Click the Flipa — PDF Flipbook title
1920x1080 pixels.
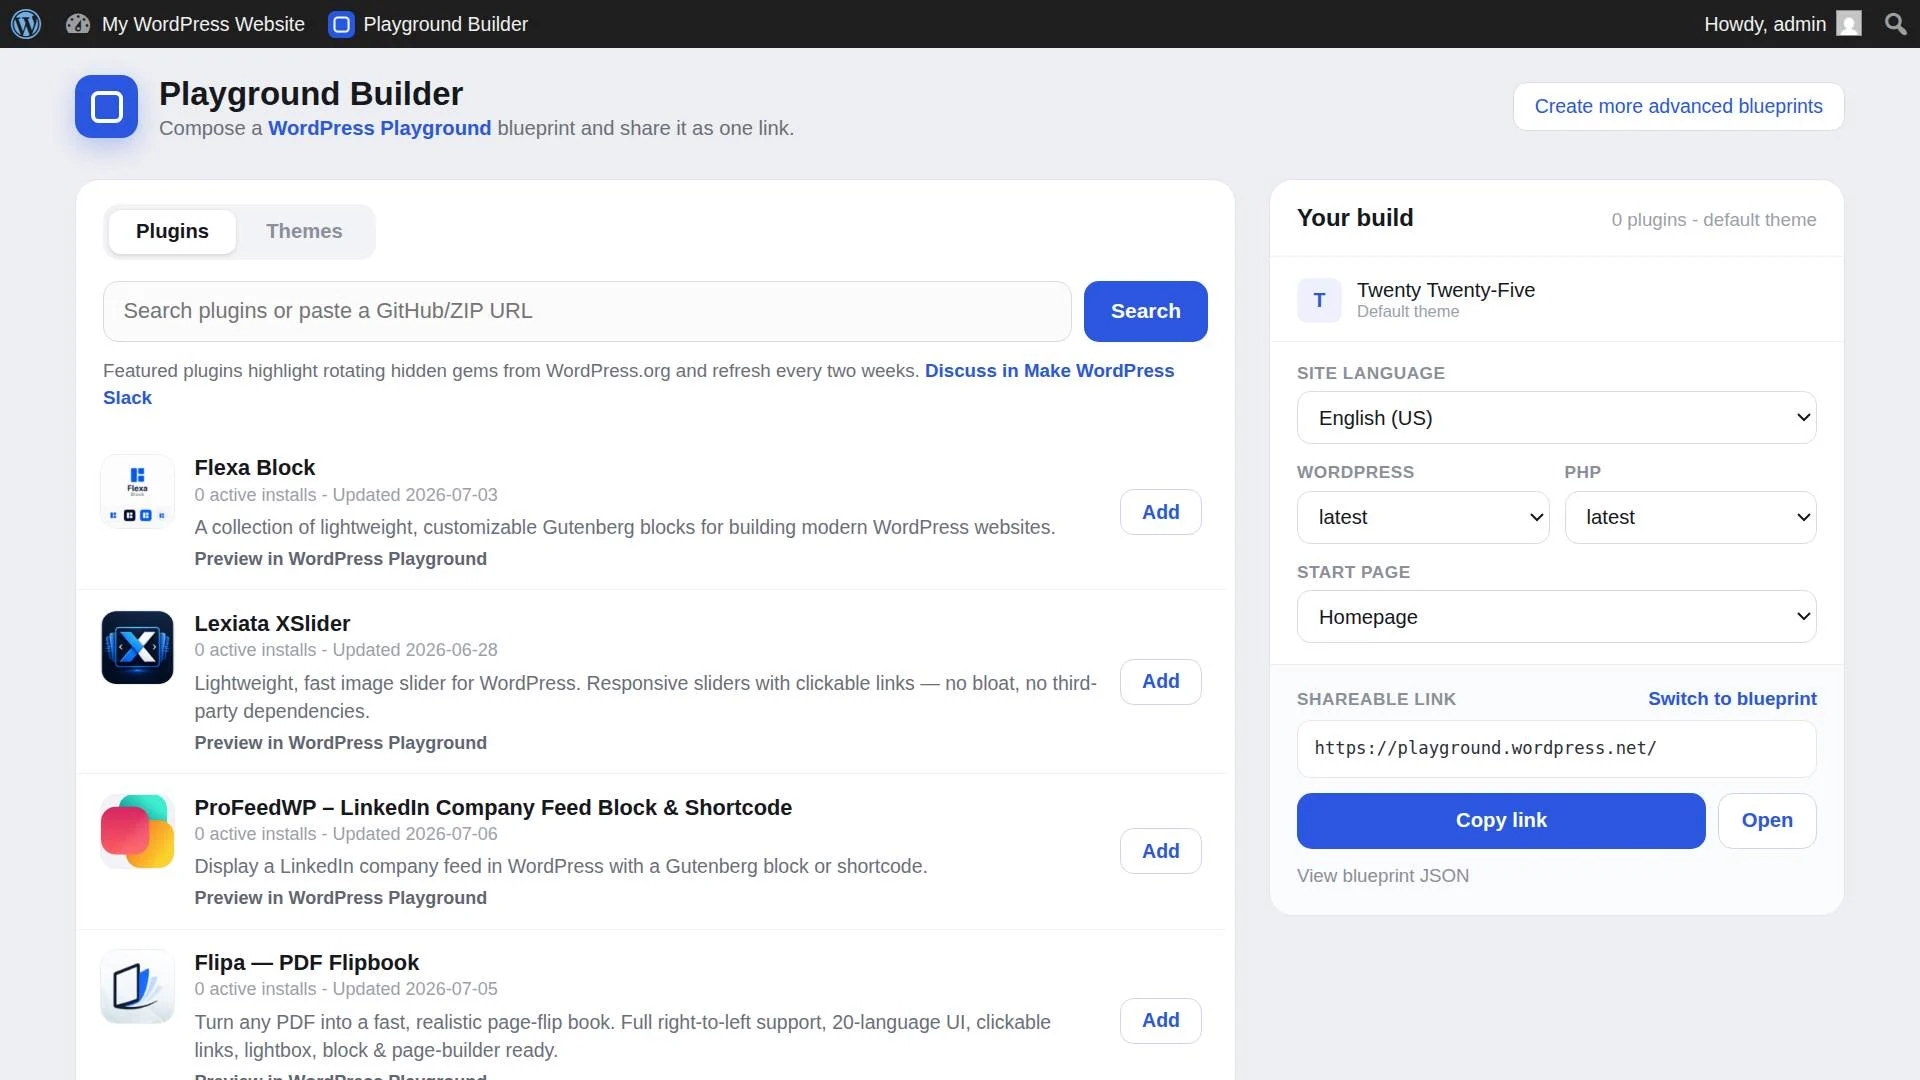(x=307, y=963)
